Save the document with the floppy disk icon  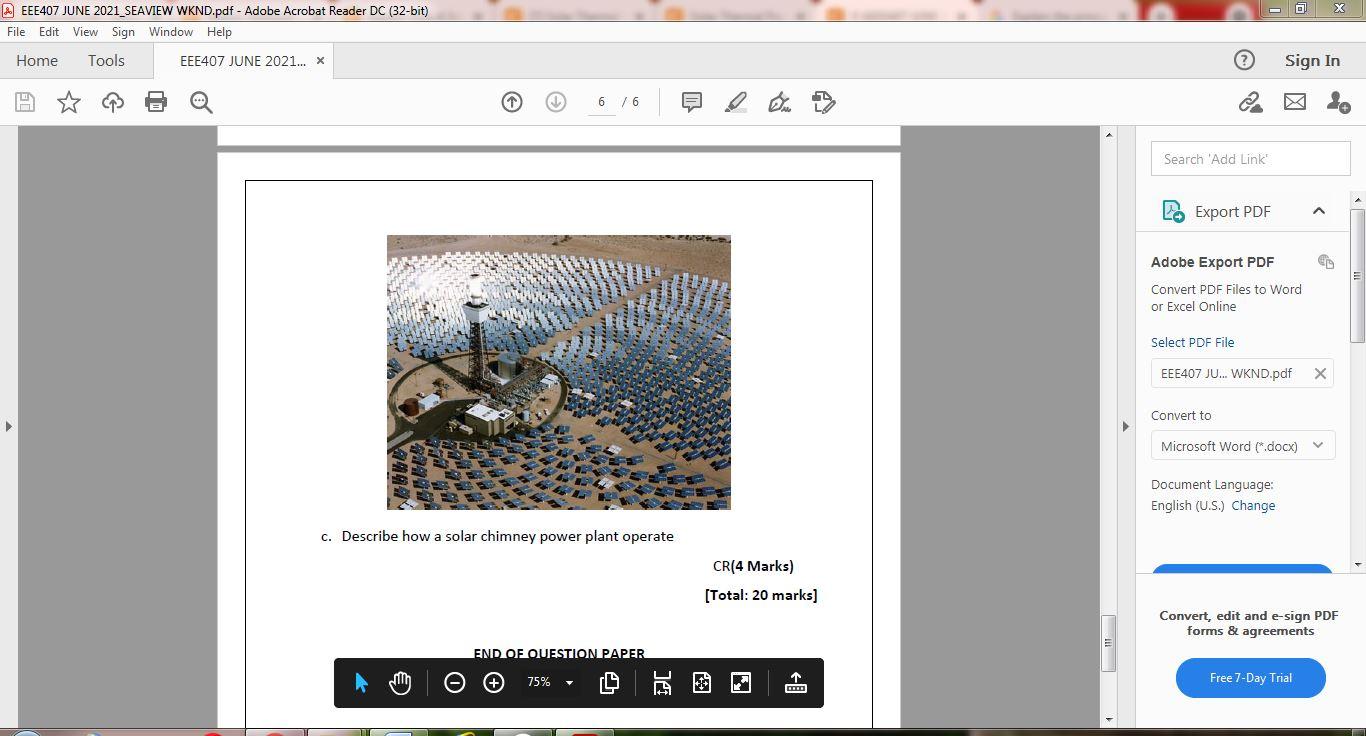tap(25, 102)
